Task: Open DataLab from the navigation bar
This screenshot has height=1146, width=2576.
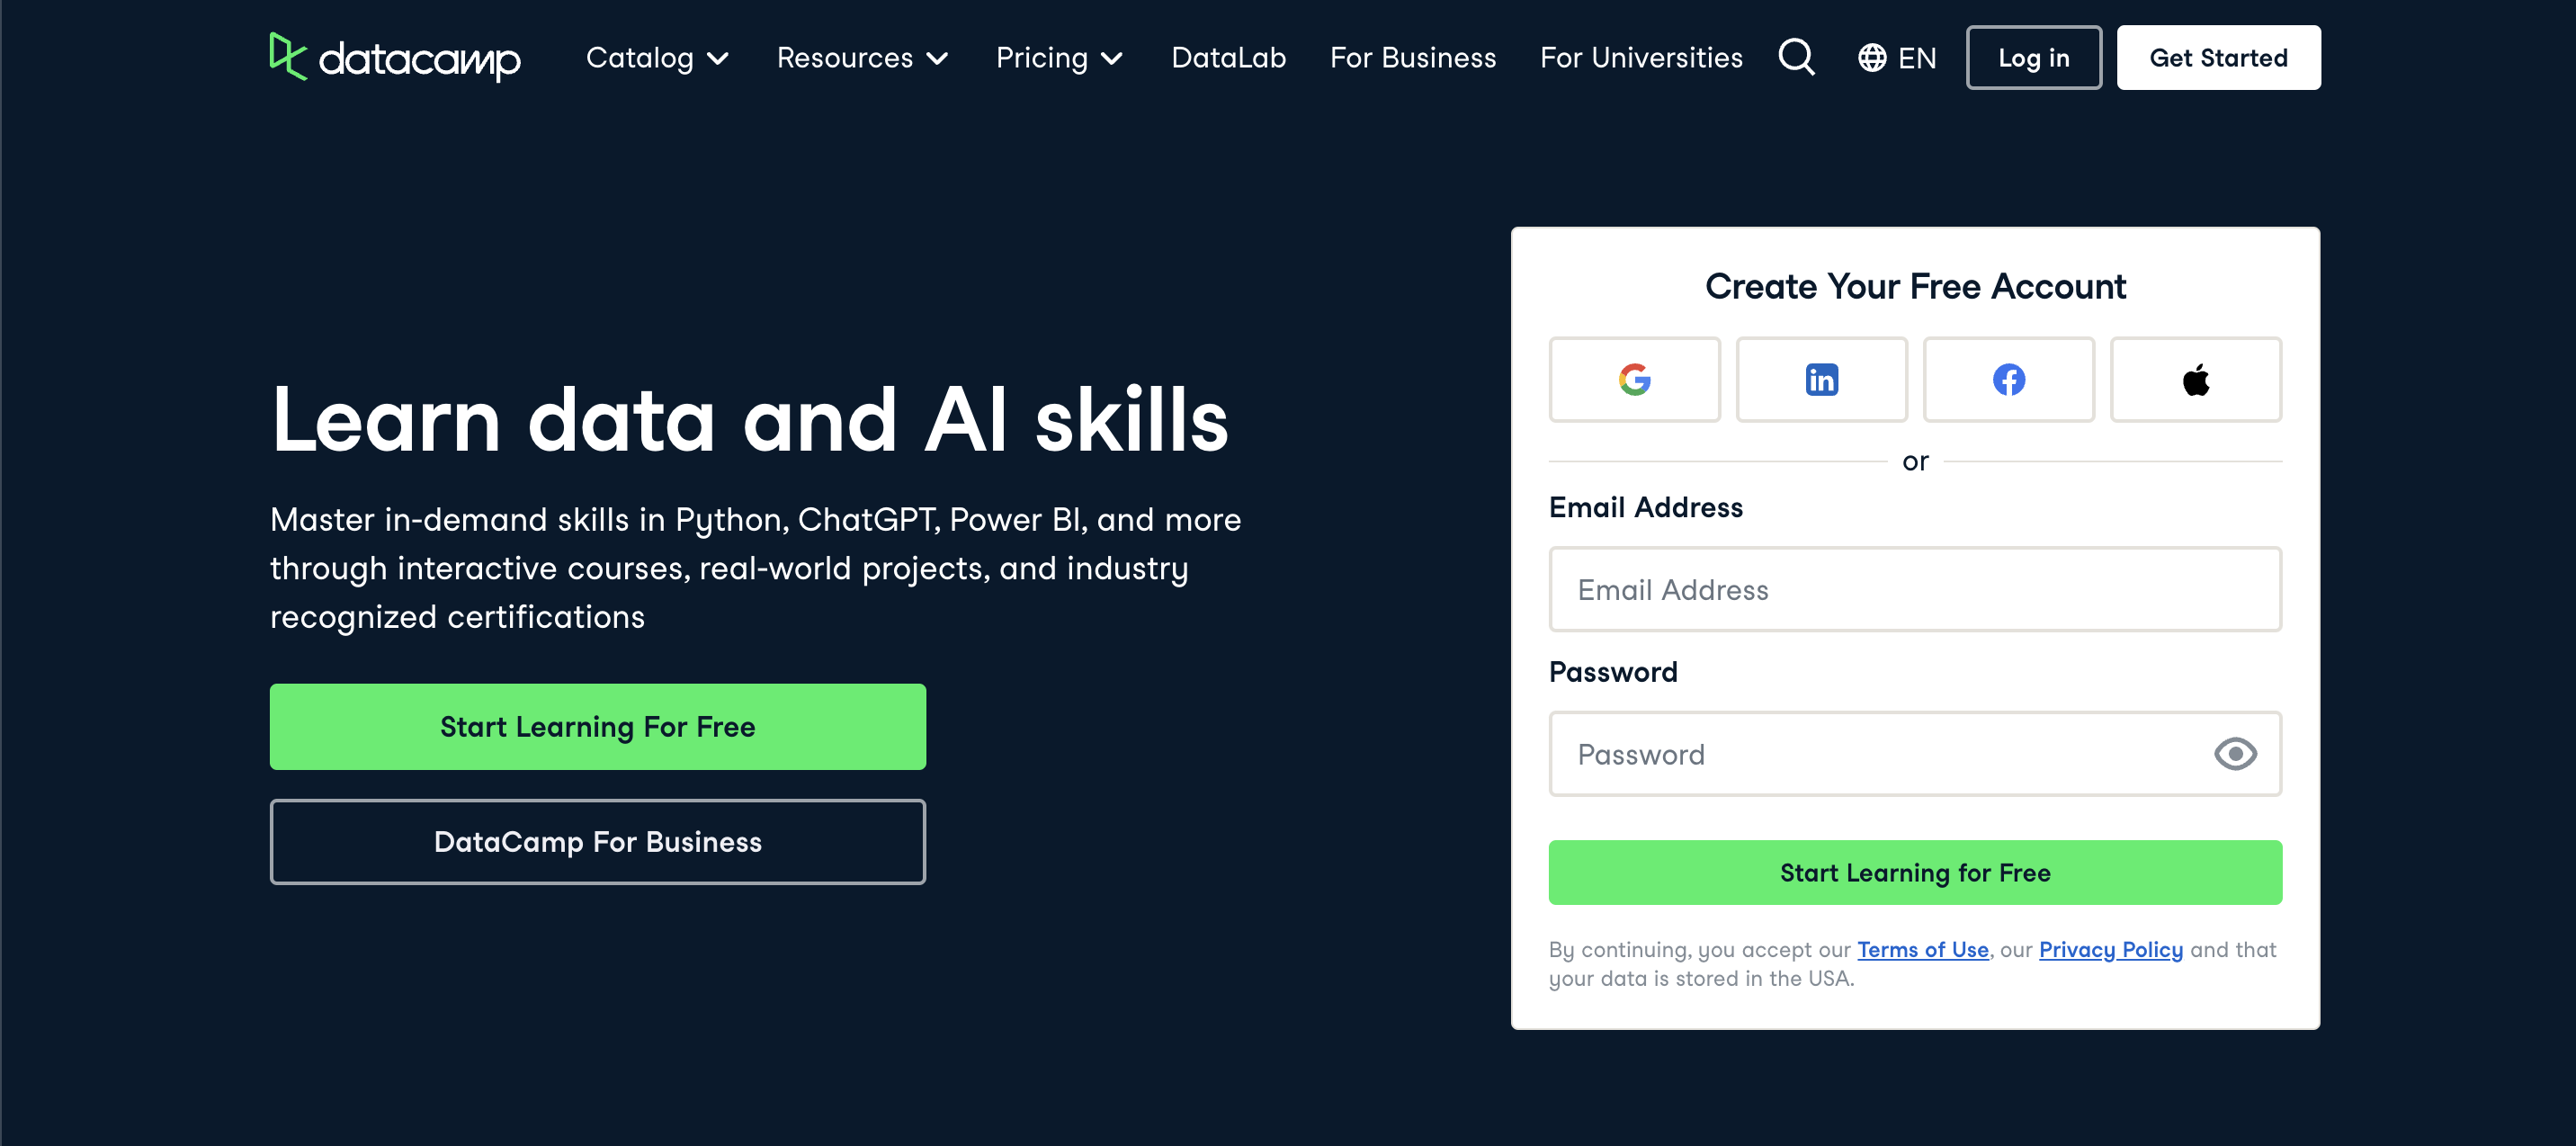Action: click(x=1228, y=58)
